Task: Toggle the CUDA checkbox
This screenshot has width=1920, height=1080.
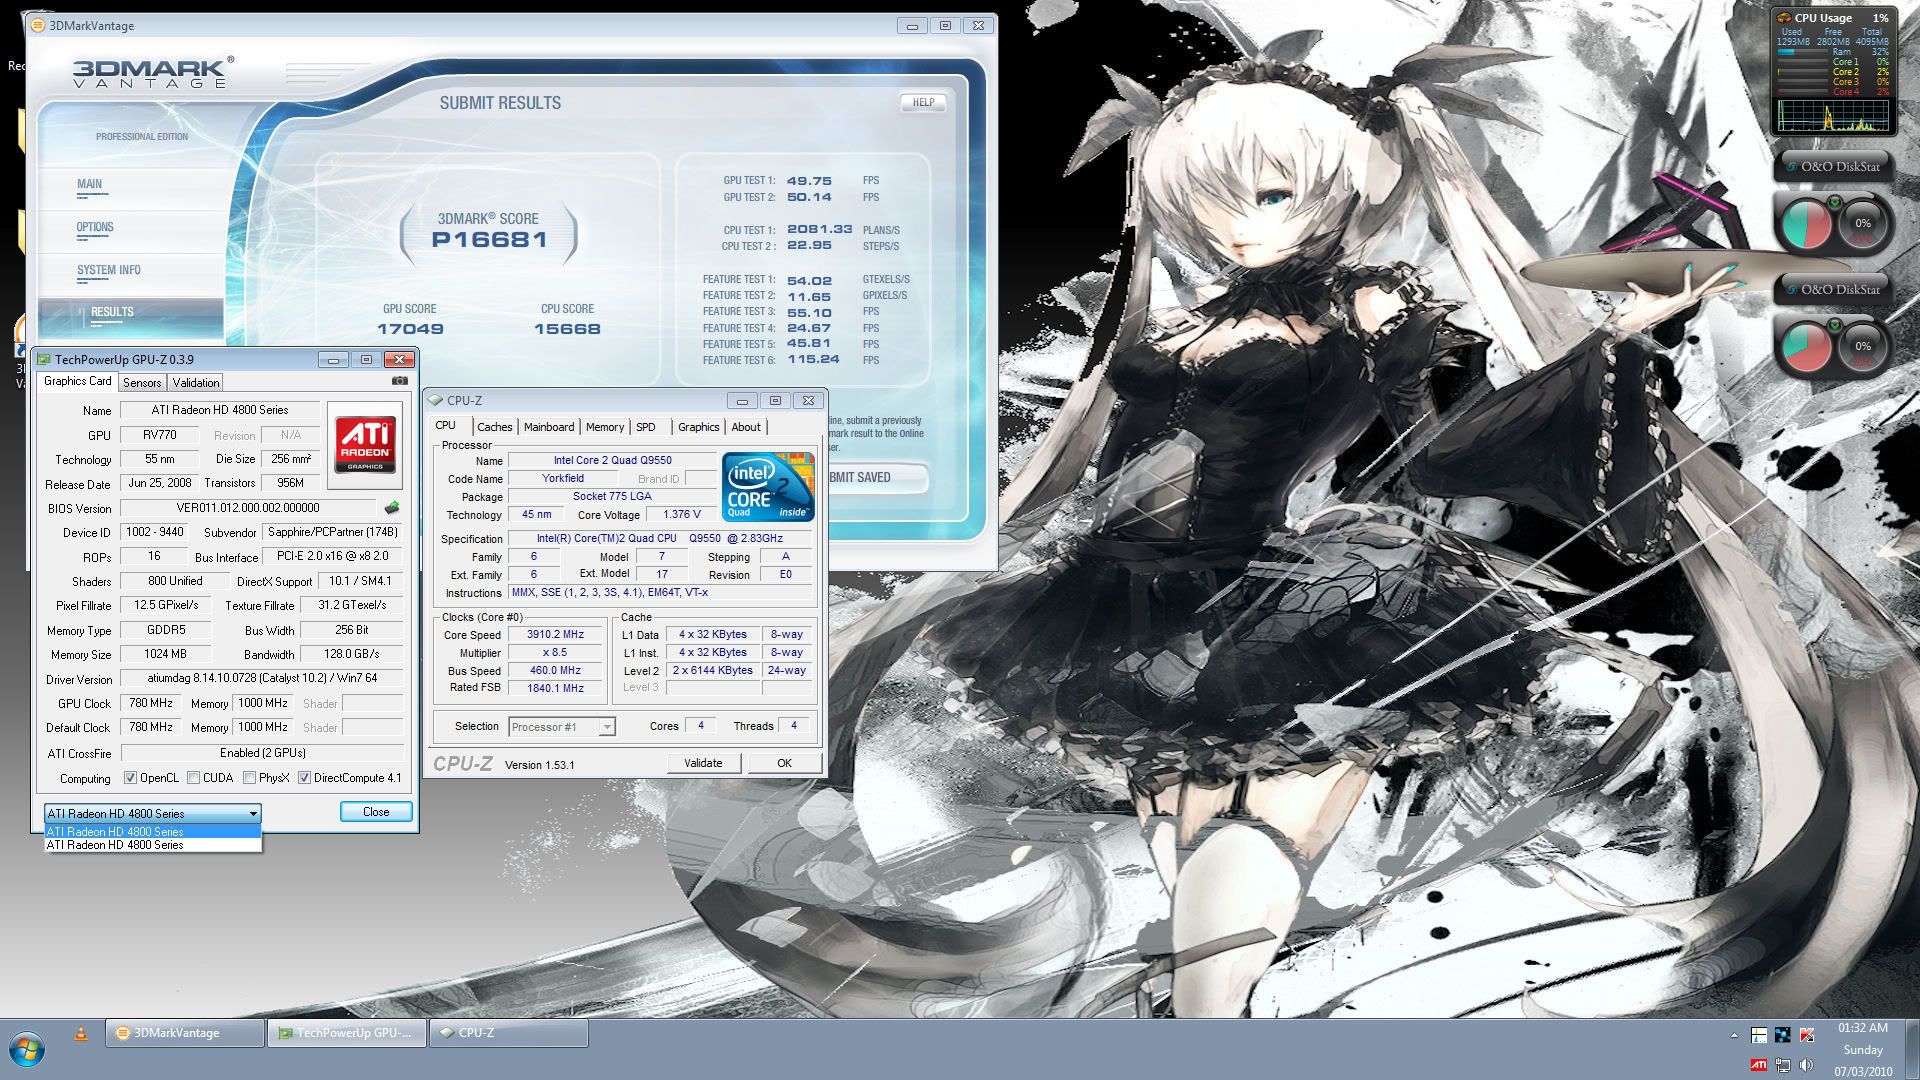Action: (193, 778)
